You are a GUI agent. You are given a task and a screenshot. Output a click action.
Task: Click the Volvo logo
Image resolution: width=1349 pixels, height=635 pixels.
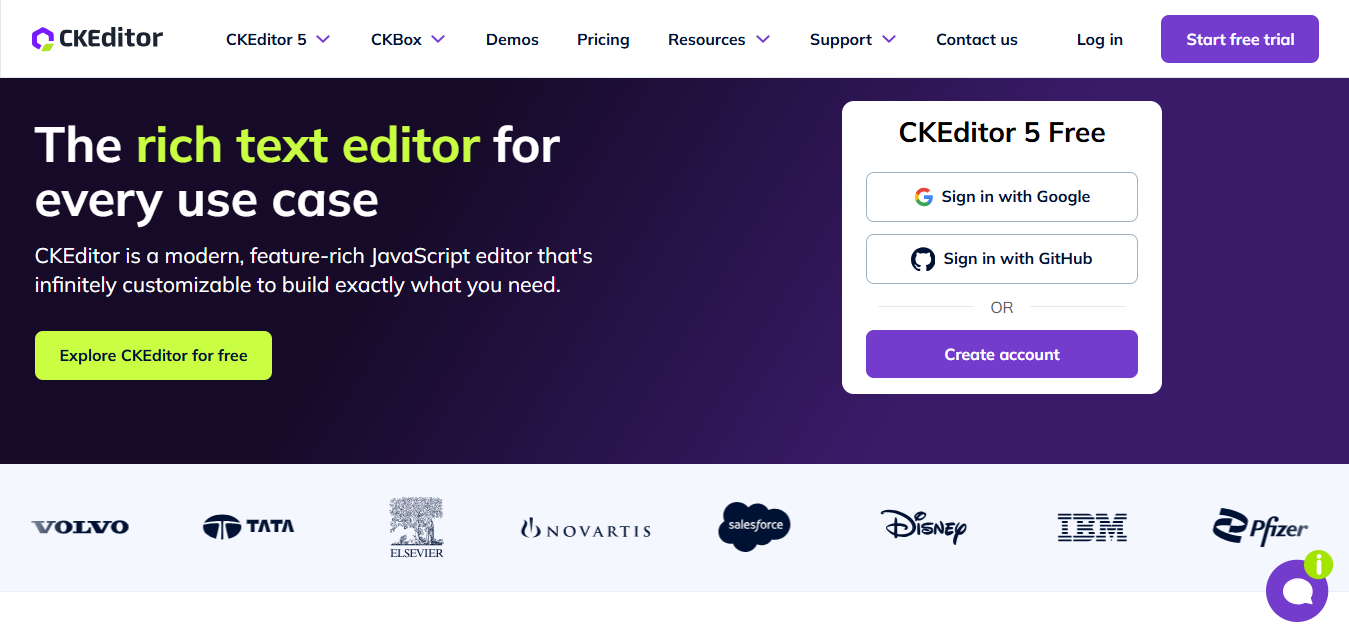[80, 527]
